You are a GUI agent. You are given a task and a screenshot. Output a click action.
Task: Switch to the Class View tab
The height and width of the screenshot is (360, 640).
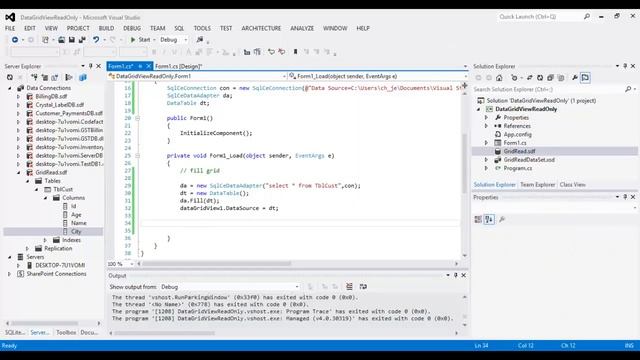[x=572, y=185]
